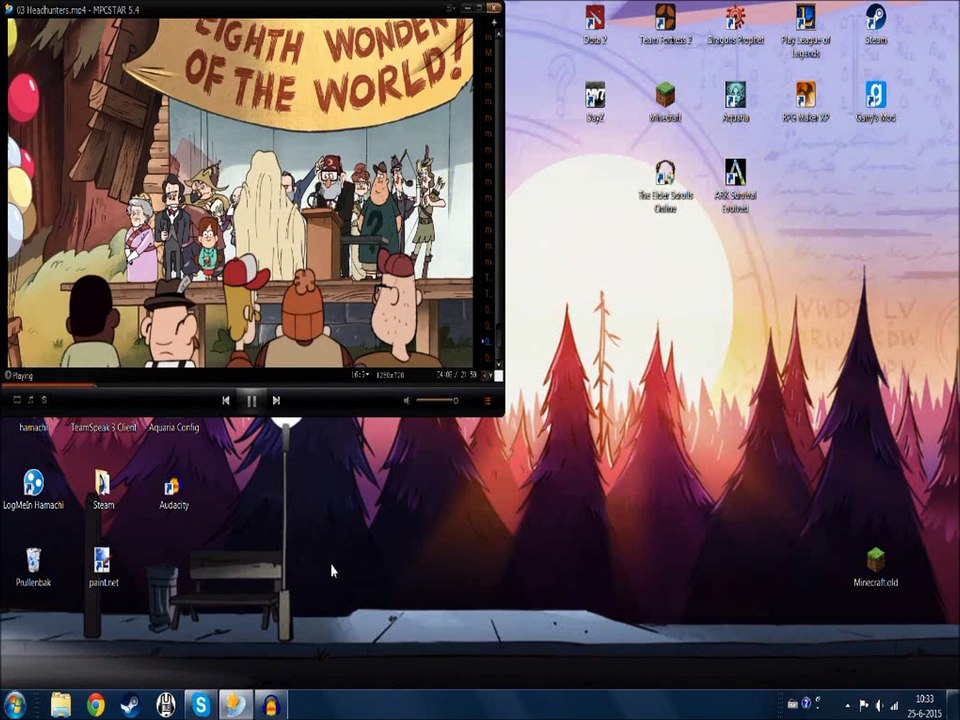Open the clock showing 10:33

(924, 705)
